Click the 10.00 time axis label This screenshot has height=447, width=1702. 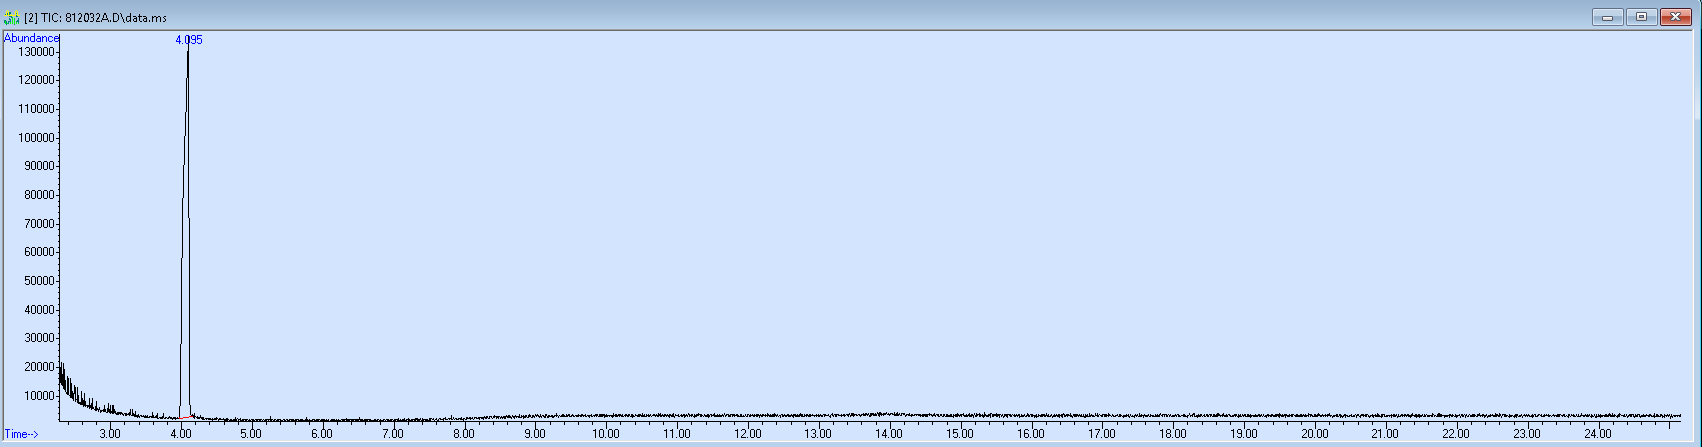point(606,434)
